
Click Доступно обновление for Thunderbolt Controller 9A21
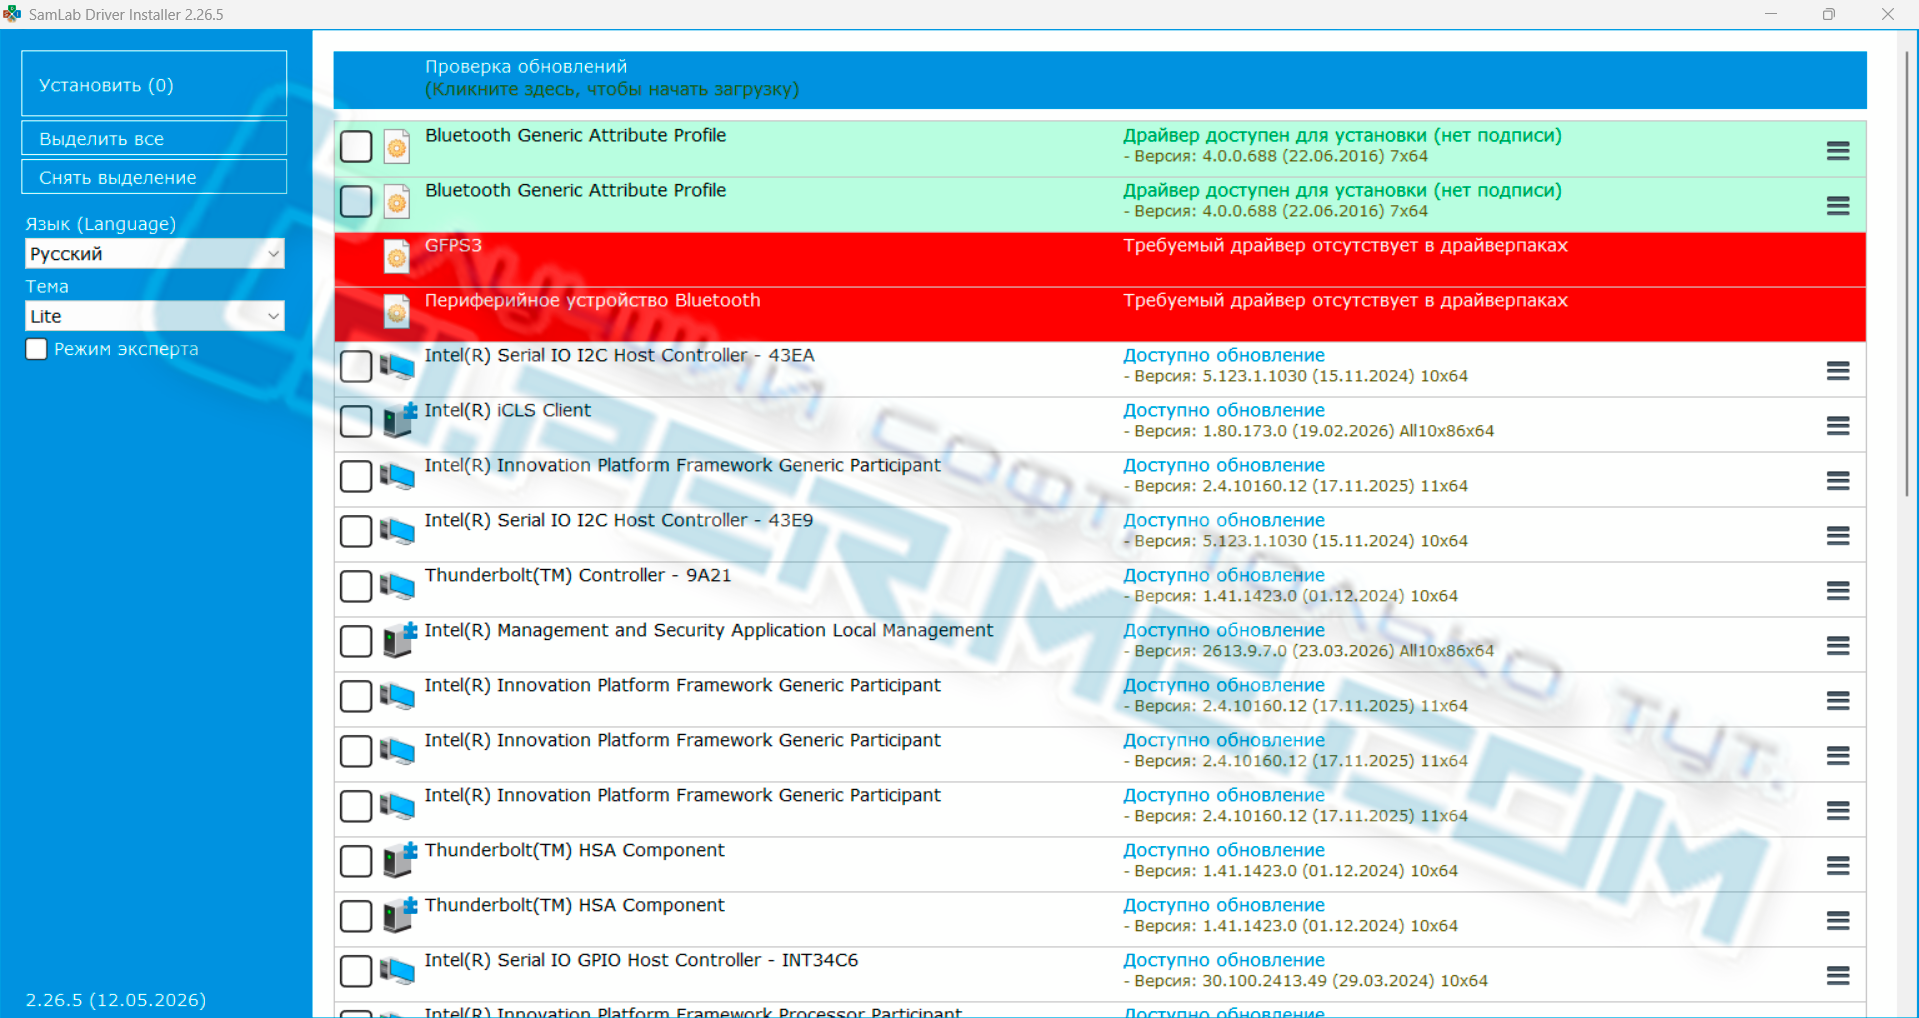(1224, 575)
